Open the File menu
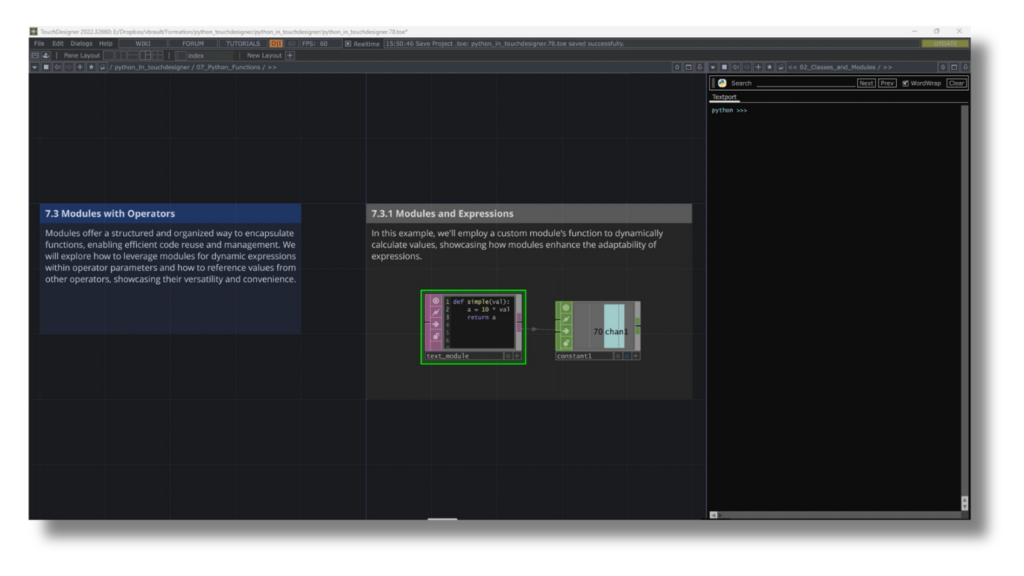 (x=39, y=44)
